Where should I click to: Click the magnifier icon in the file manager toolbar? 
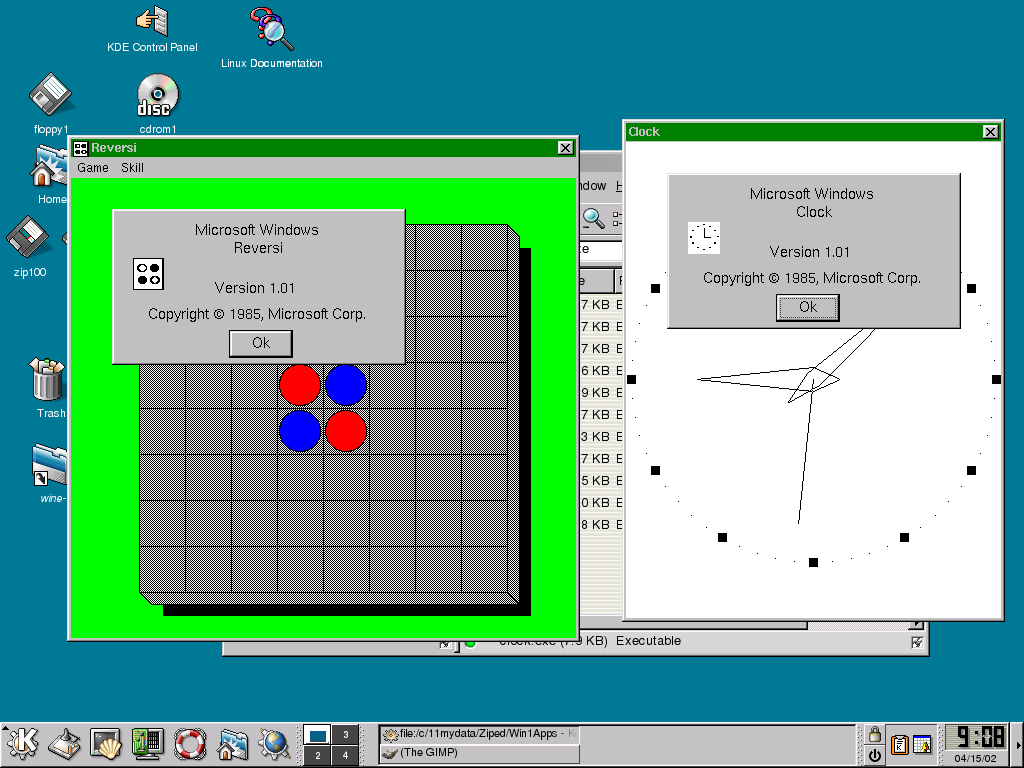point(594,219)
